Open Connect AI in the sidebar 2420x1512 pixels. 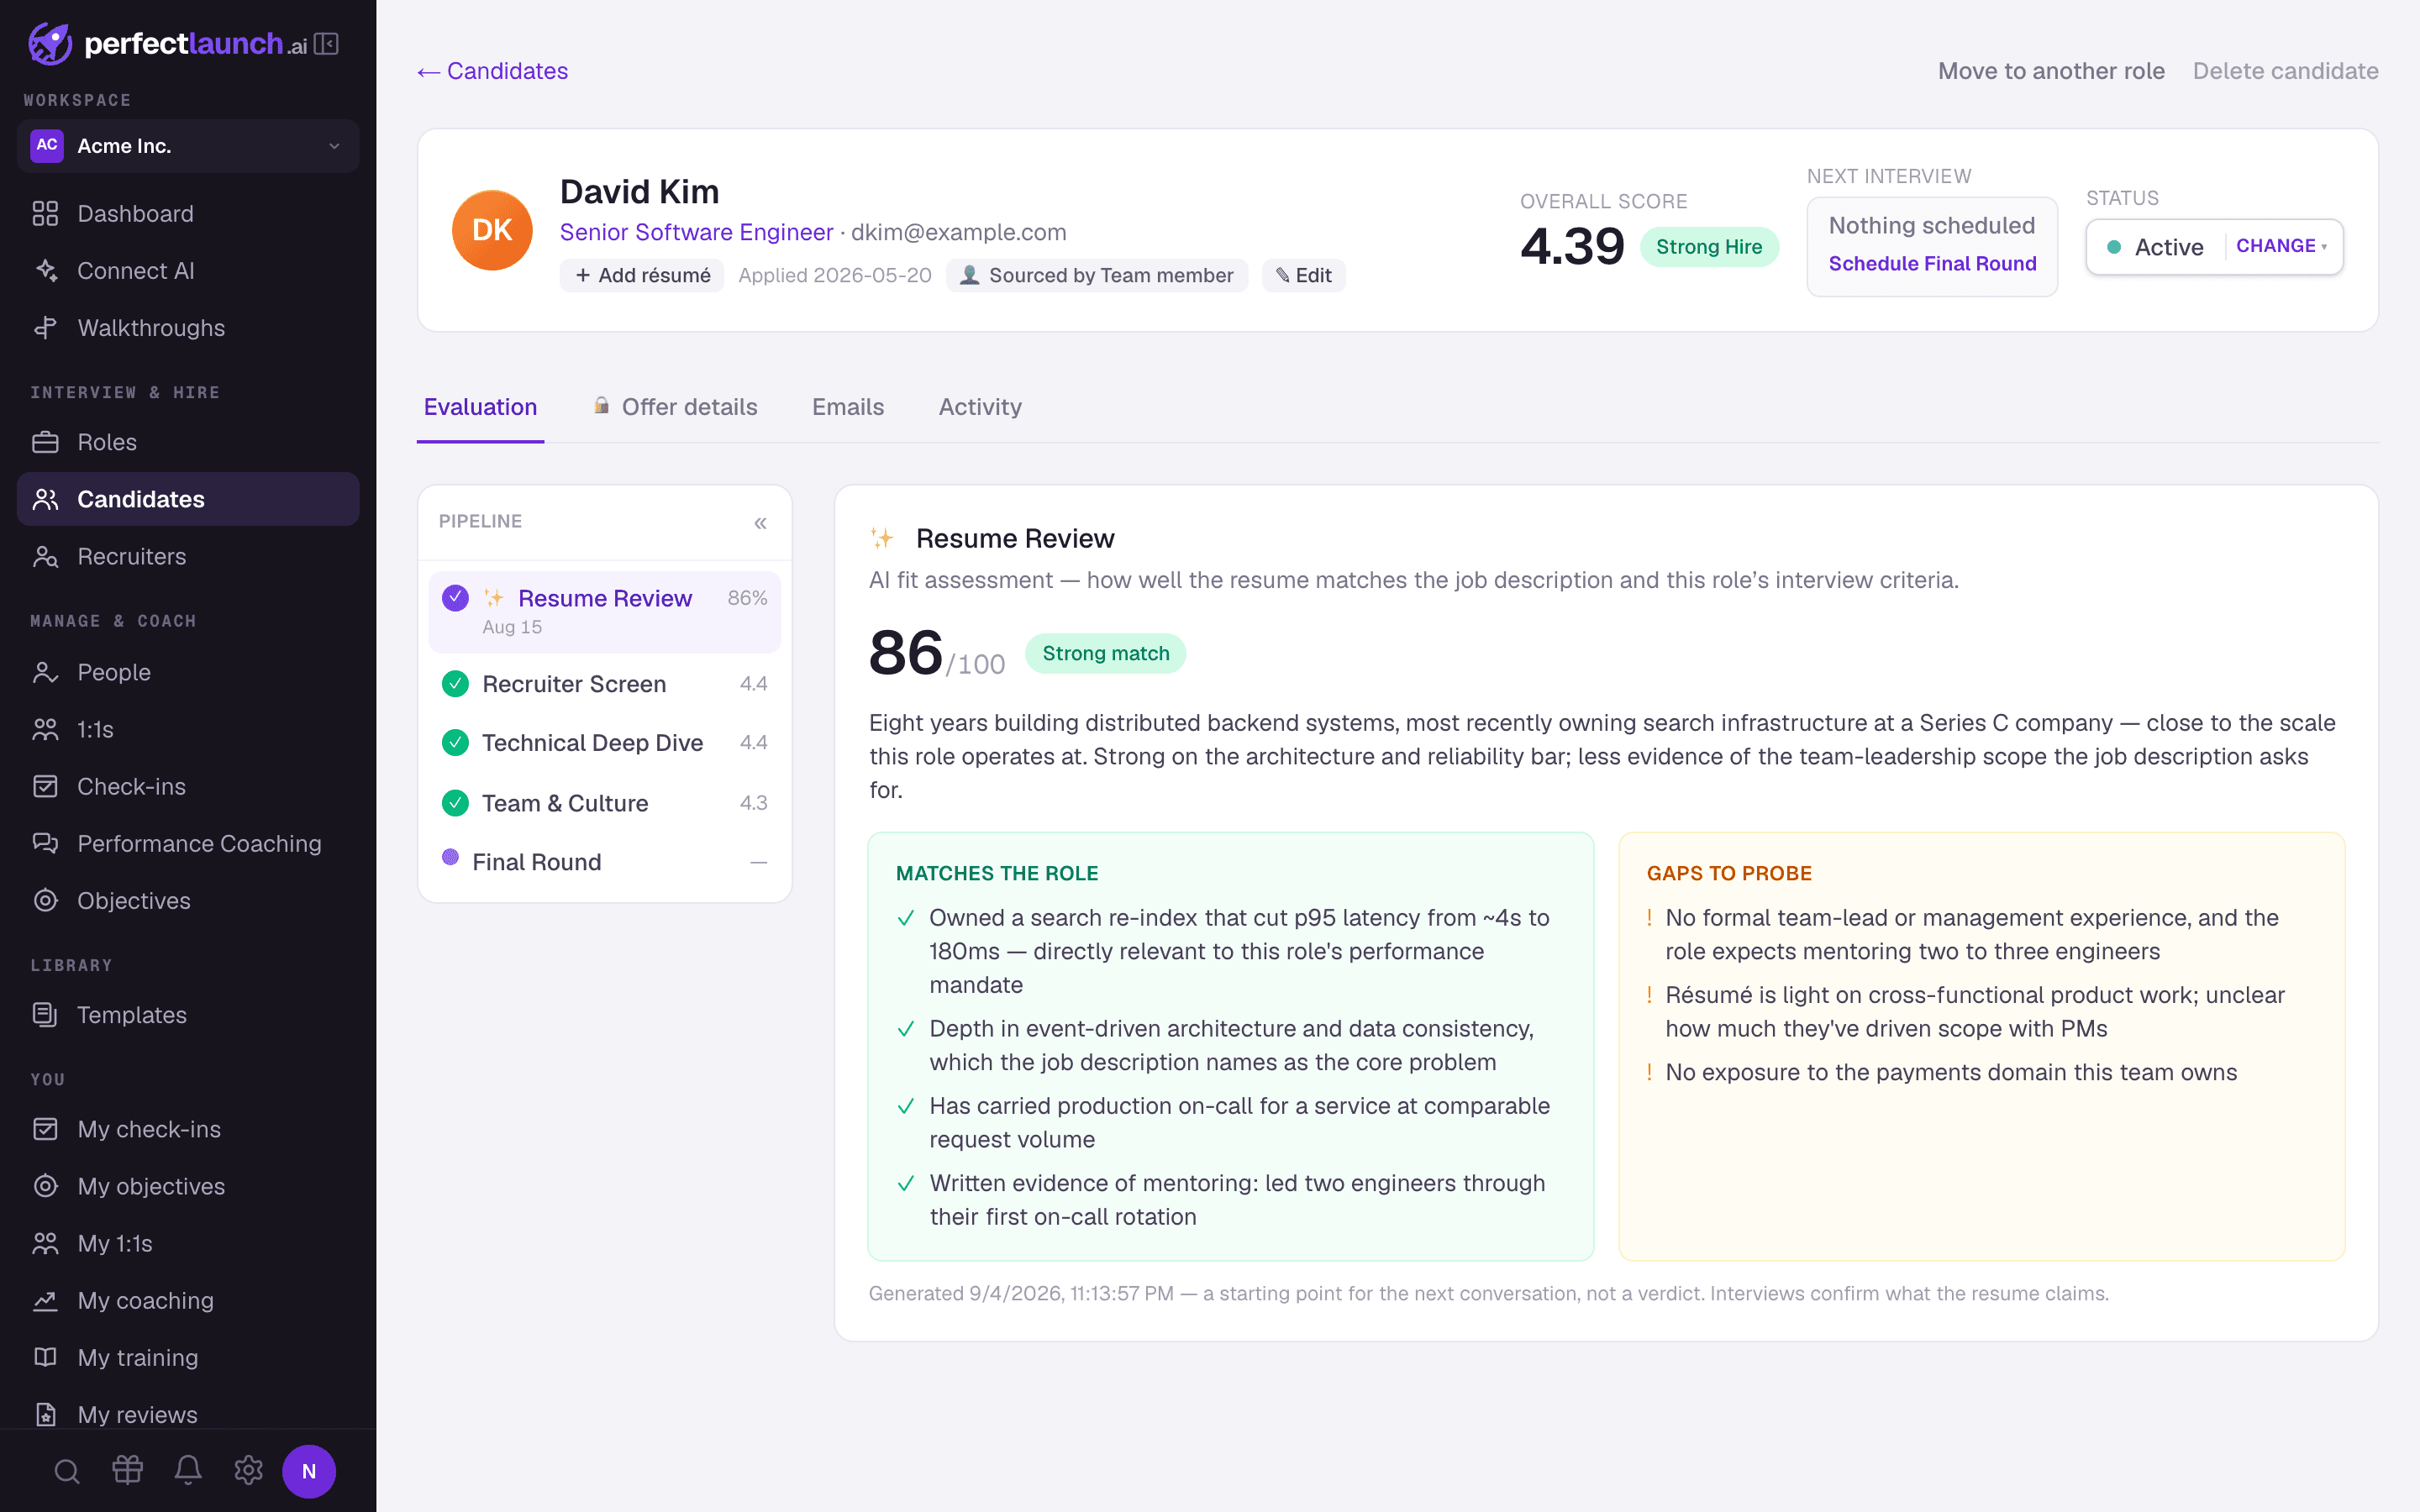[188, 271]
